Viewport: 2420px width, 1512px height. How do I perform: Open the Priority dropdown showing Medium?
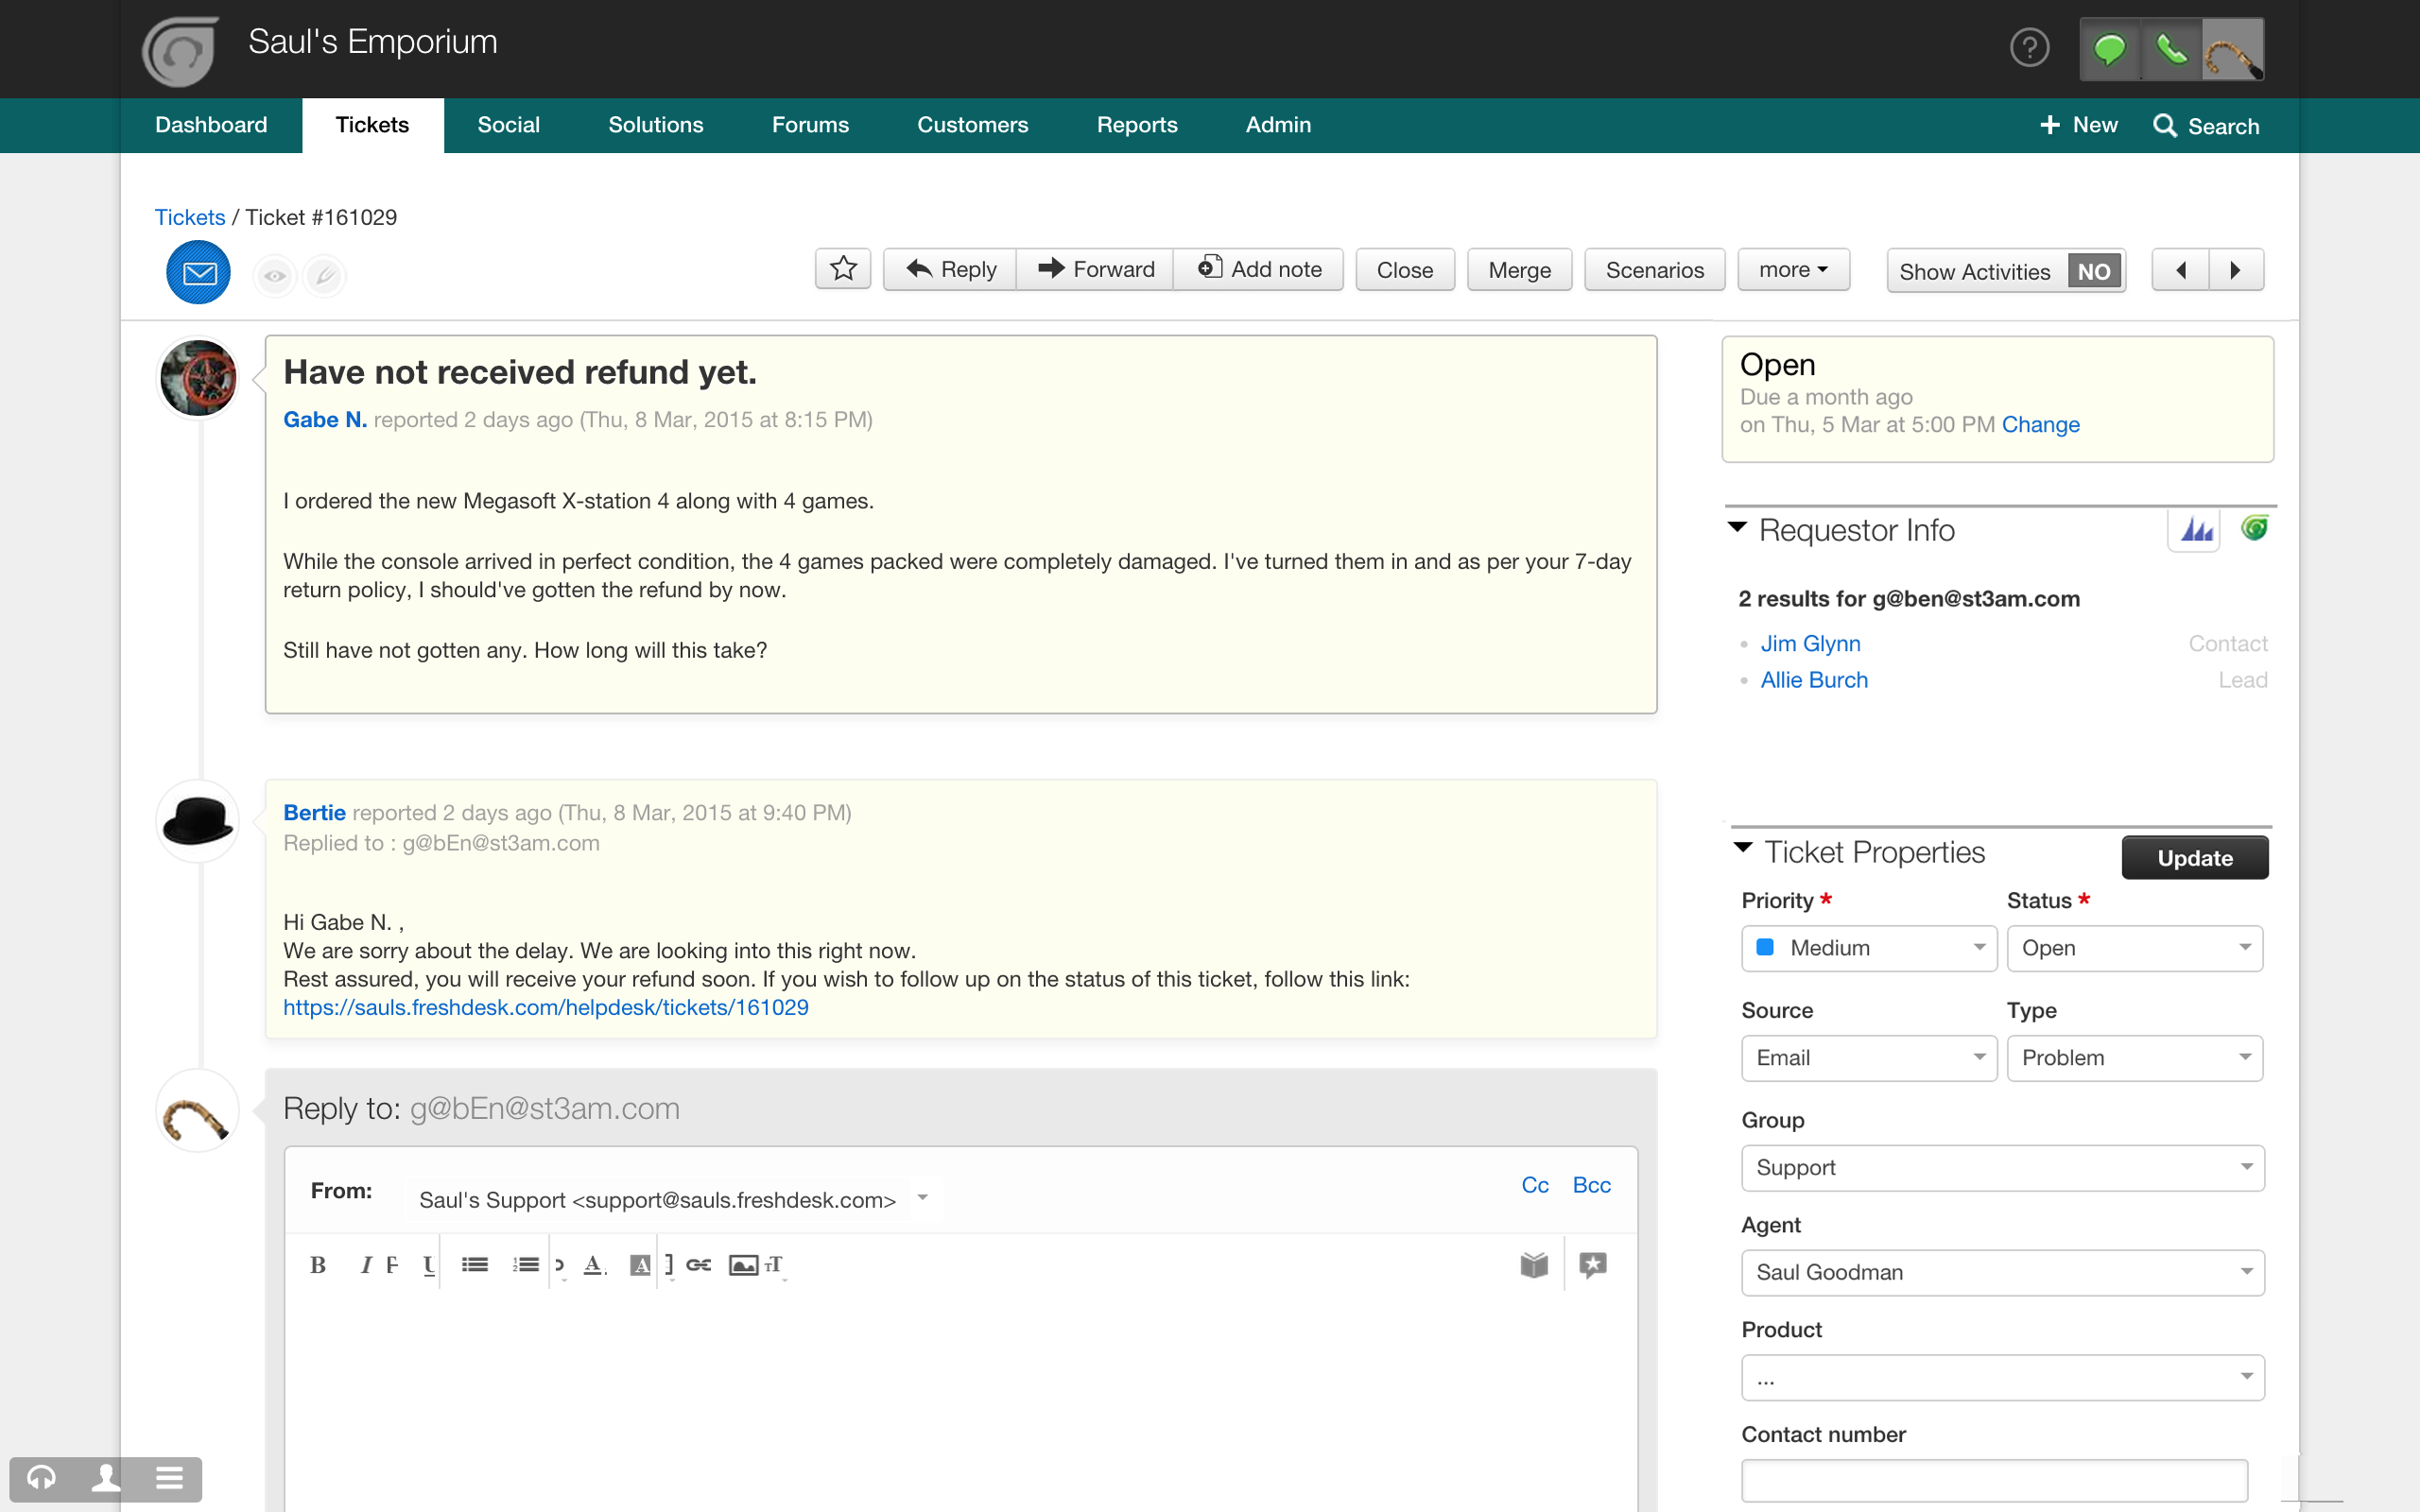pos(1868,947)
